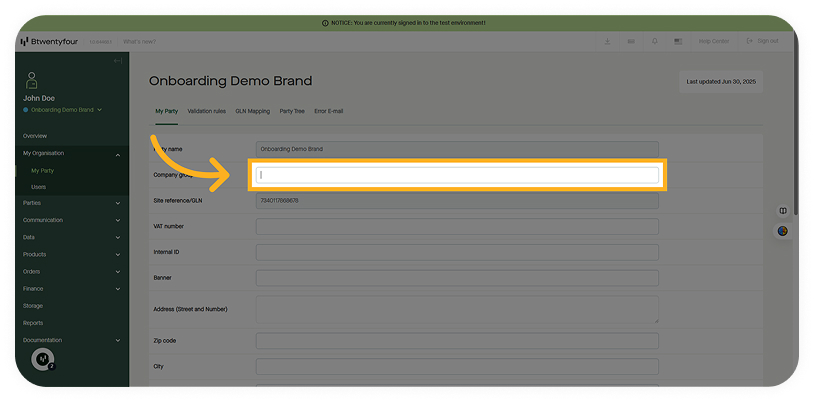This screenshot has height=402, width=814.
Task: Click the language flag icon
Action: click(x=678, y=41)
